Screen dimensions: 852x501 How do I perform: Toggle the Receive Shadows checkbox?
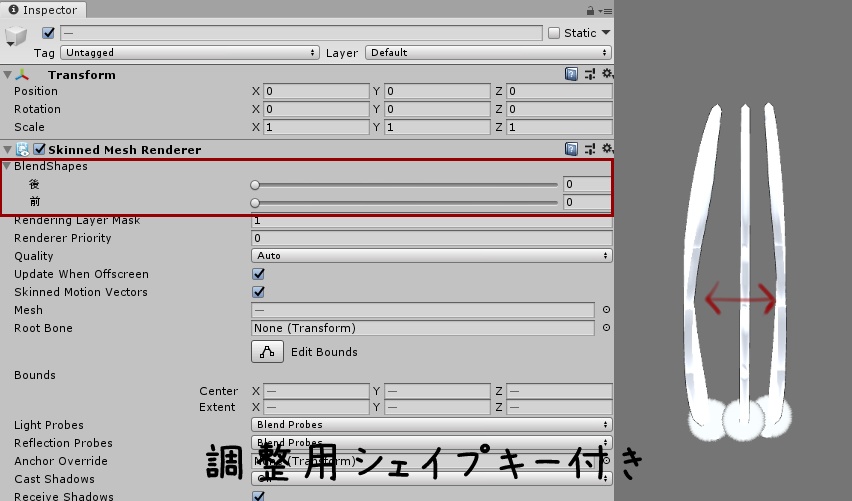(259, 496)
